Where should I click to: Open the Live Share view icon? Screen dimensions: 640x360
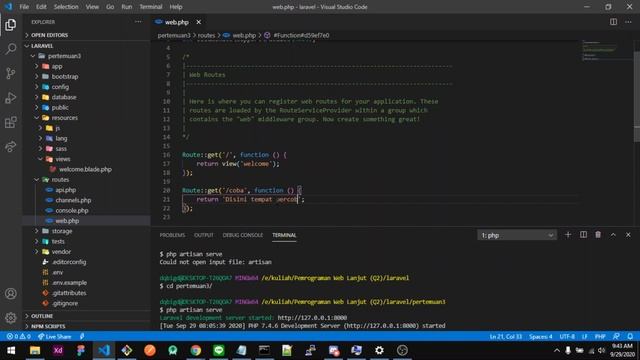click(11, 147)
